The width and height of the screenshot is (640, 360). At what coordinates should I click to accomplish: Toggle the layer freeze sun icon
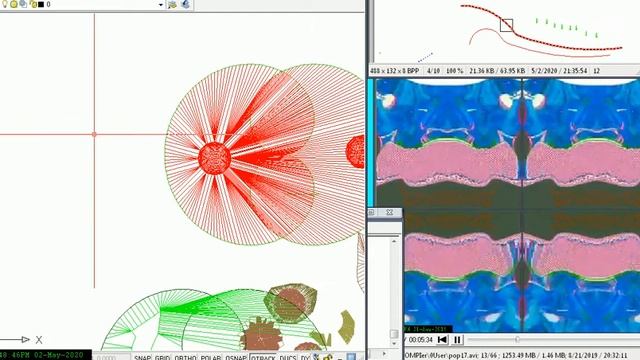(x=14, y=4)
